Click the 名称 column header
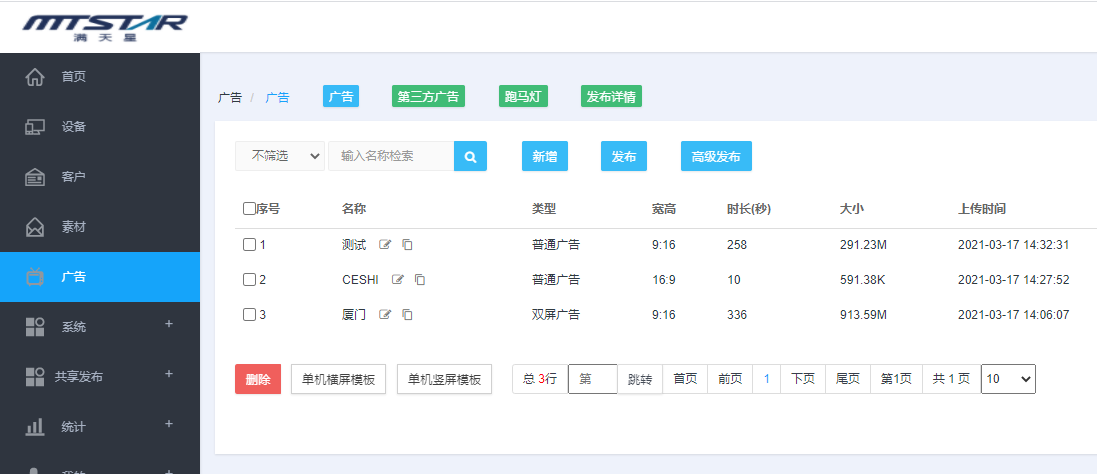 pos(354,208)
